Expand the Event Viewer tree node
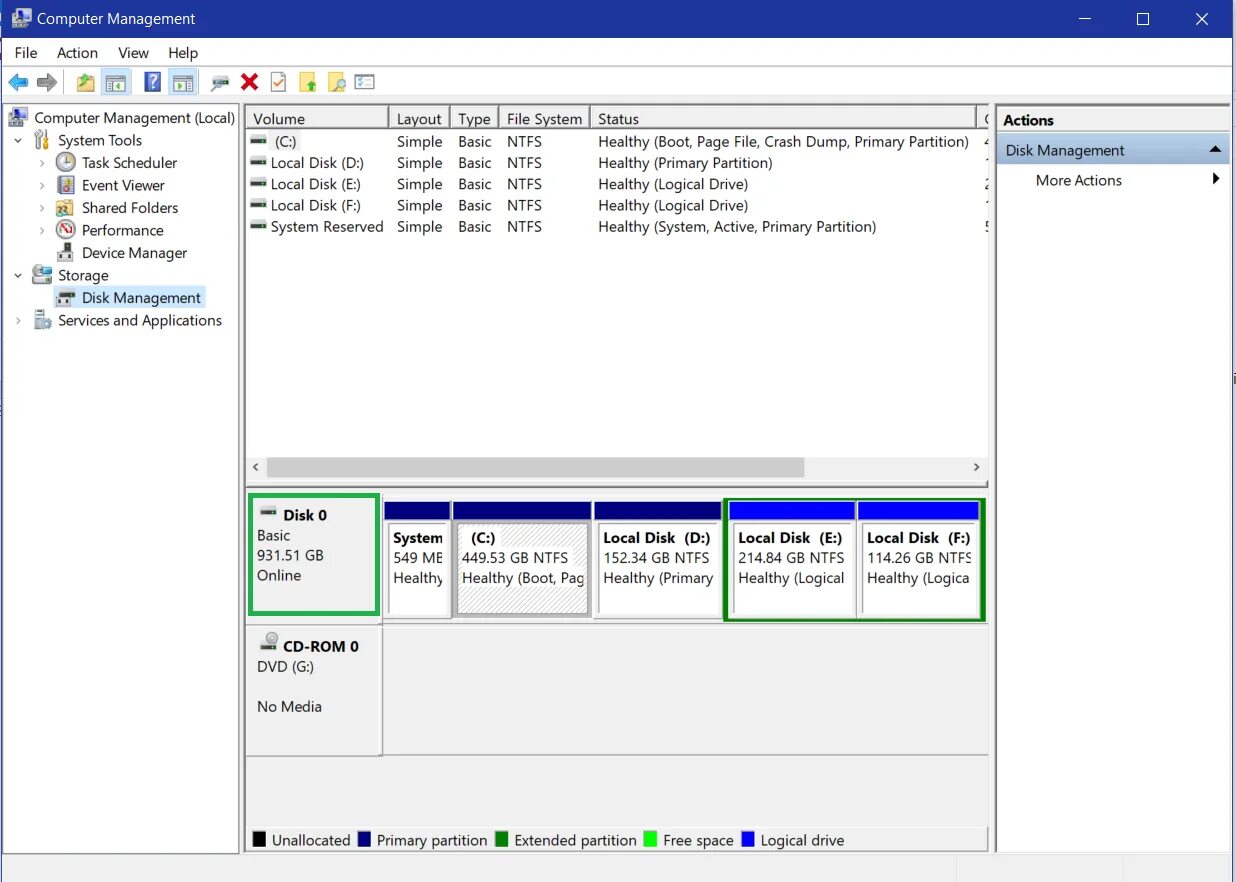The width and height of the screenshot is (1236, 882). [42, 185]
